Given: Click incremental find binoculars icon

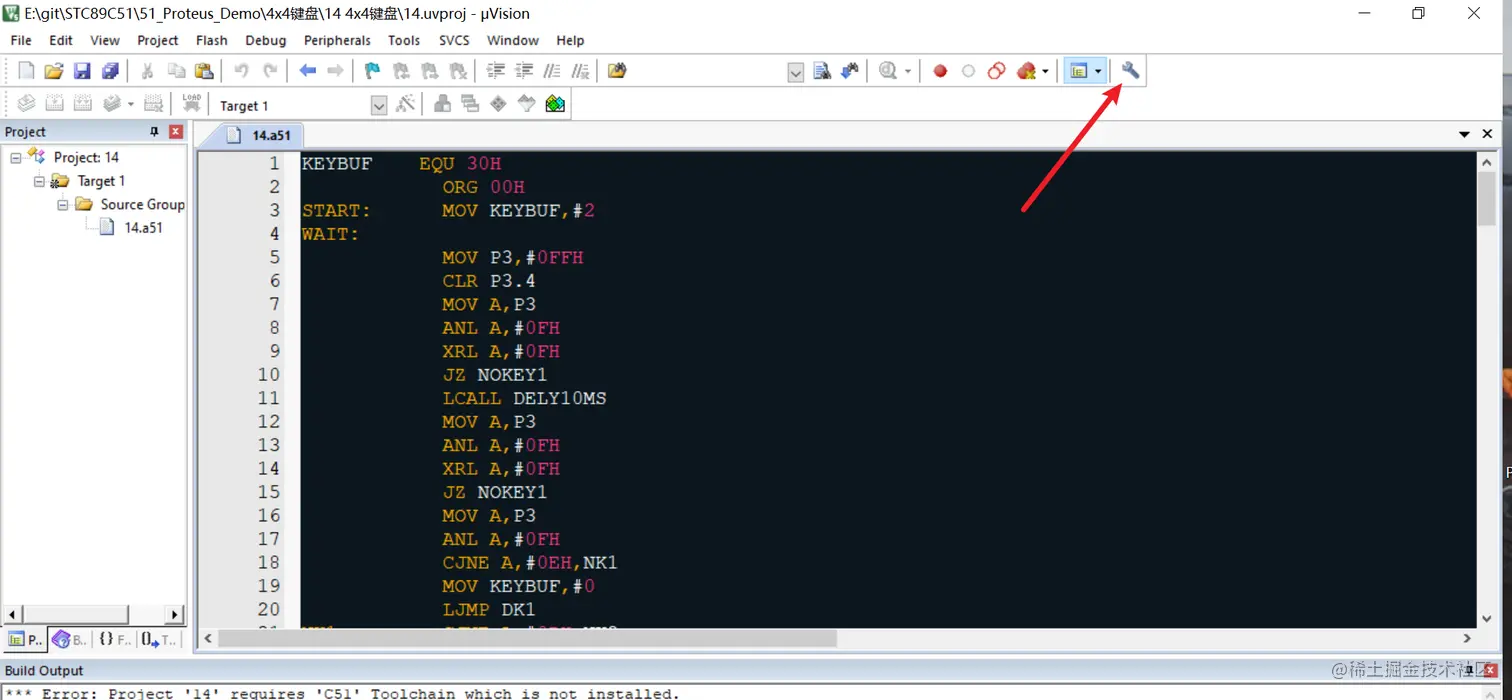Looking at the screenshot, I should 850,71.
